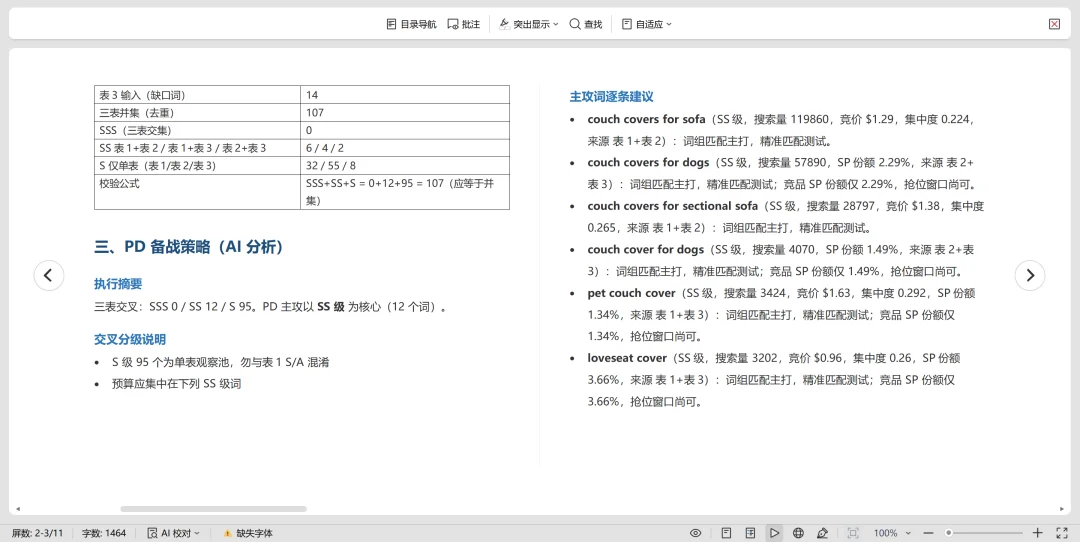This screenshot has width=1080, height=542.
Task: Open the 查找 search tool
Action: coord(585,24)
